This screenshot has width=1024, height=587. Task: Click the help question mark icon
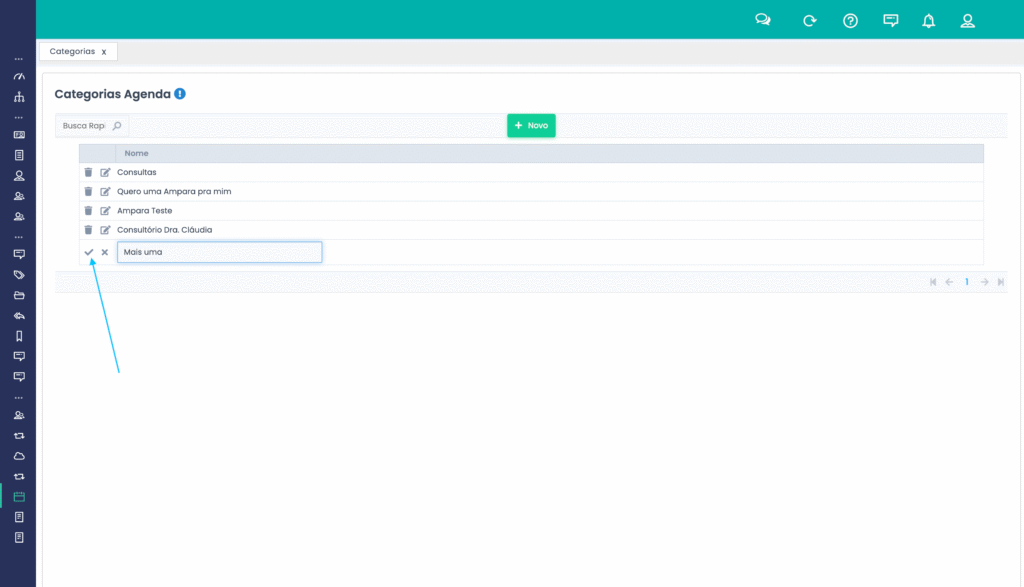(x=850, y=21)
